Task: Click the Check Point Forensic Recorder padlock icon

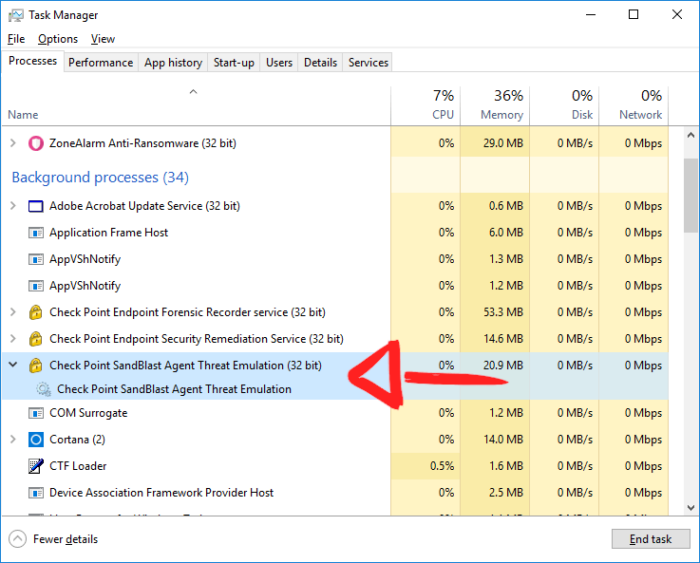Action: pyautogui.click(x=36, y=312)
